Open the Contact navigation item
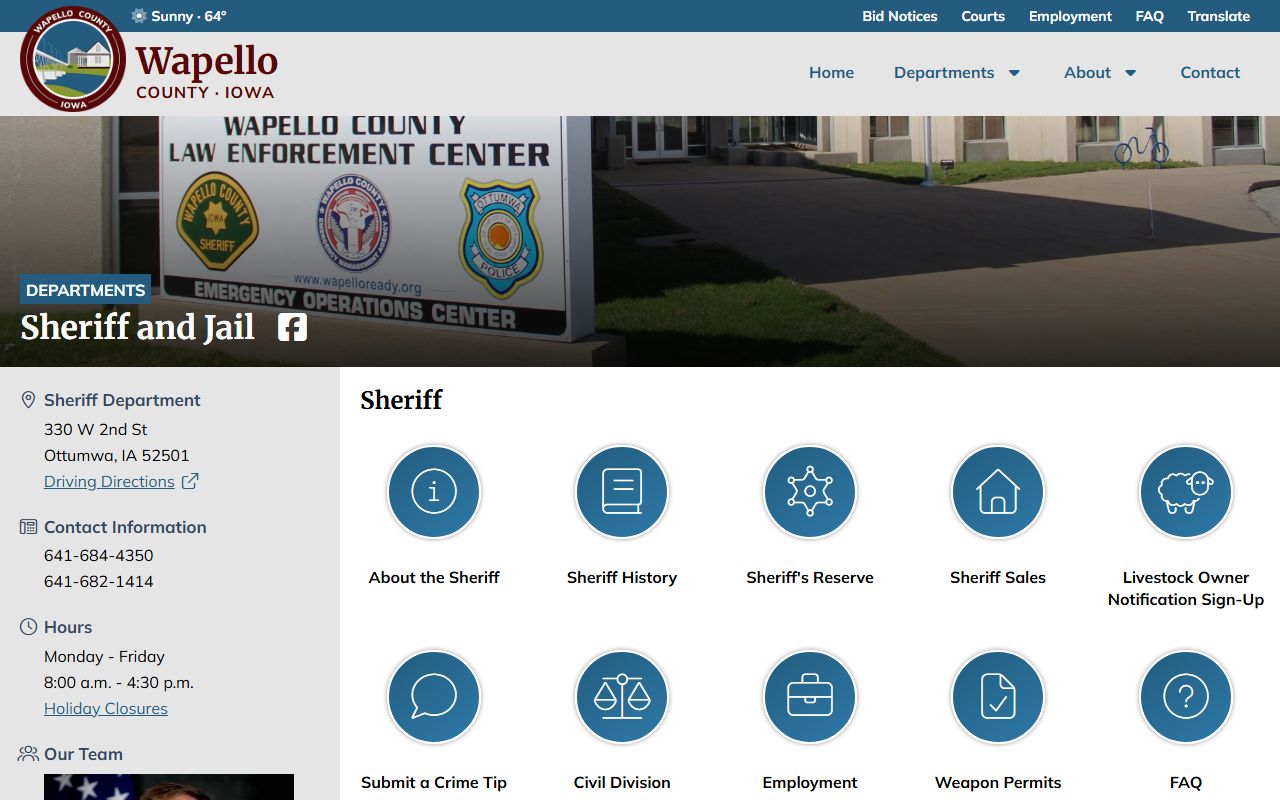 [1210, 72]
